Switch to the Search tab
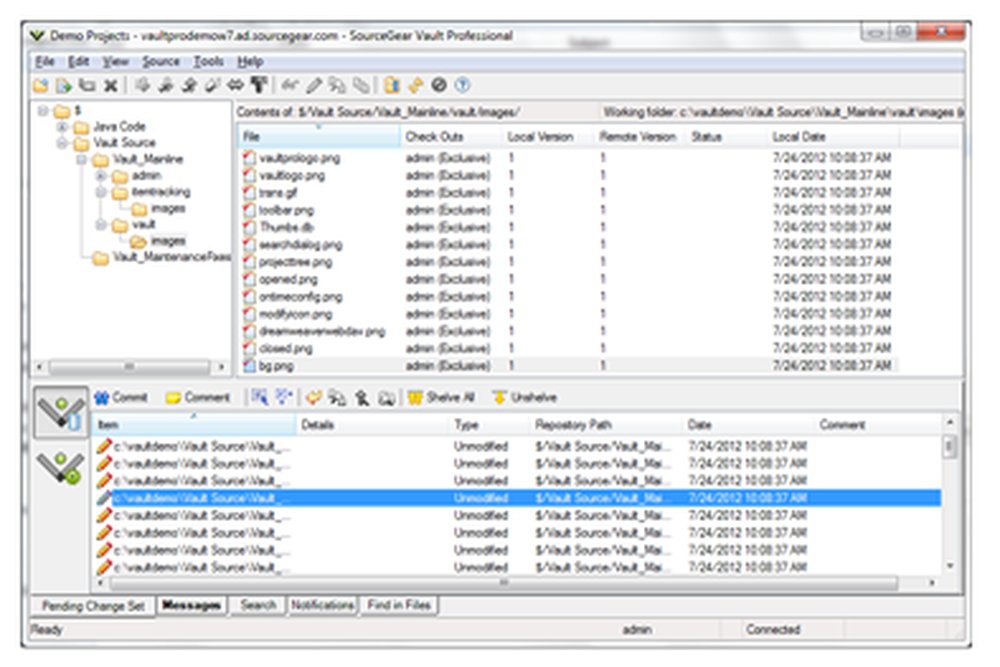1000x667 pixels. [258, 605]
